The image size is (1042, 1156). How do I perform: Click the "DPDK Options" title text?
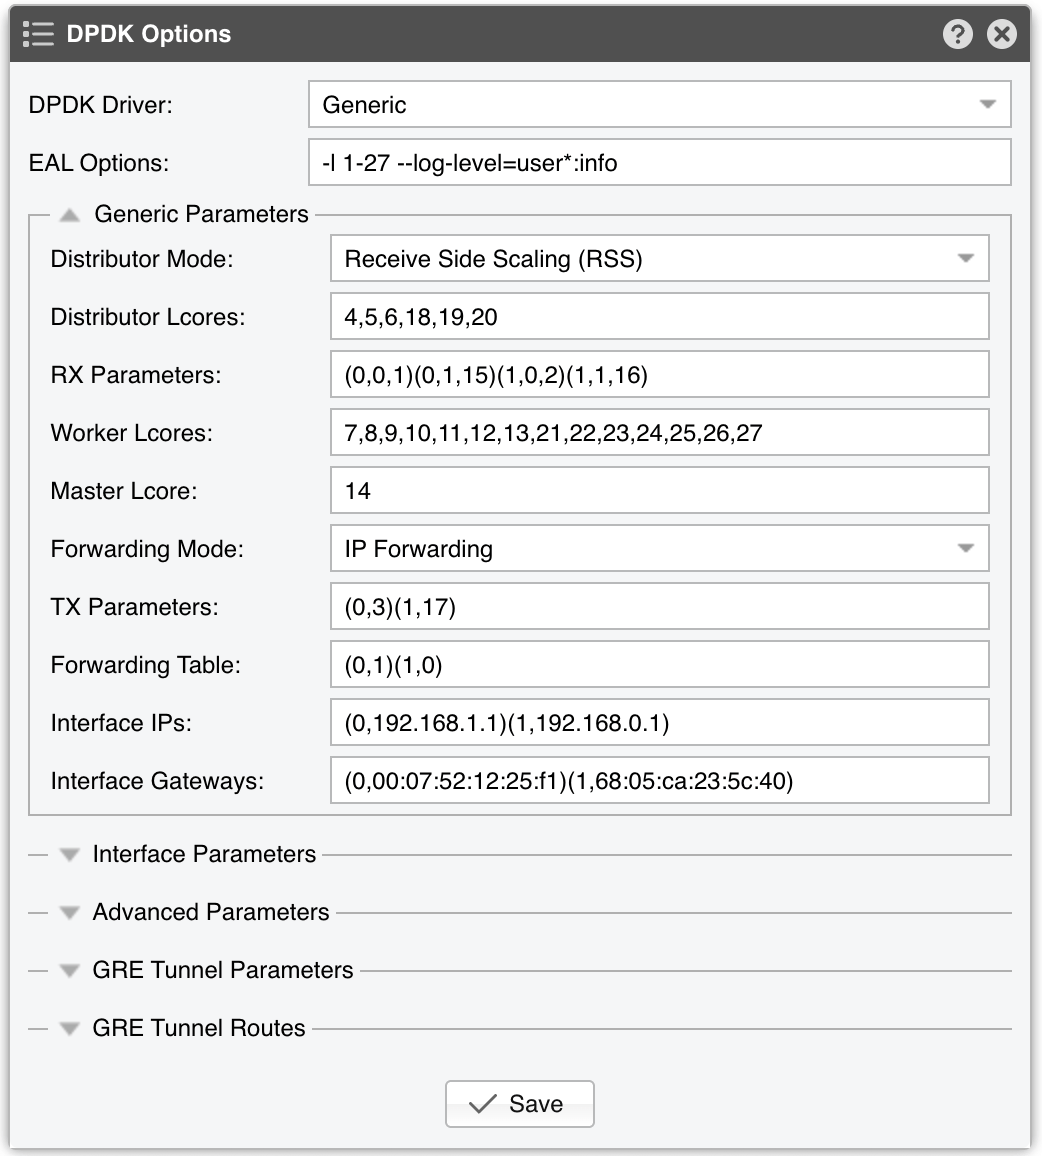pyautogui.click(x=149, y=34)
